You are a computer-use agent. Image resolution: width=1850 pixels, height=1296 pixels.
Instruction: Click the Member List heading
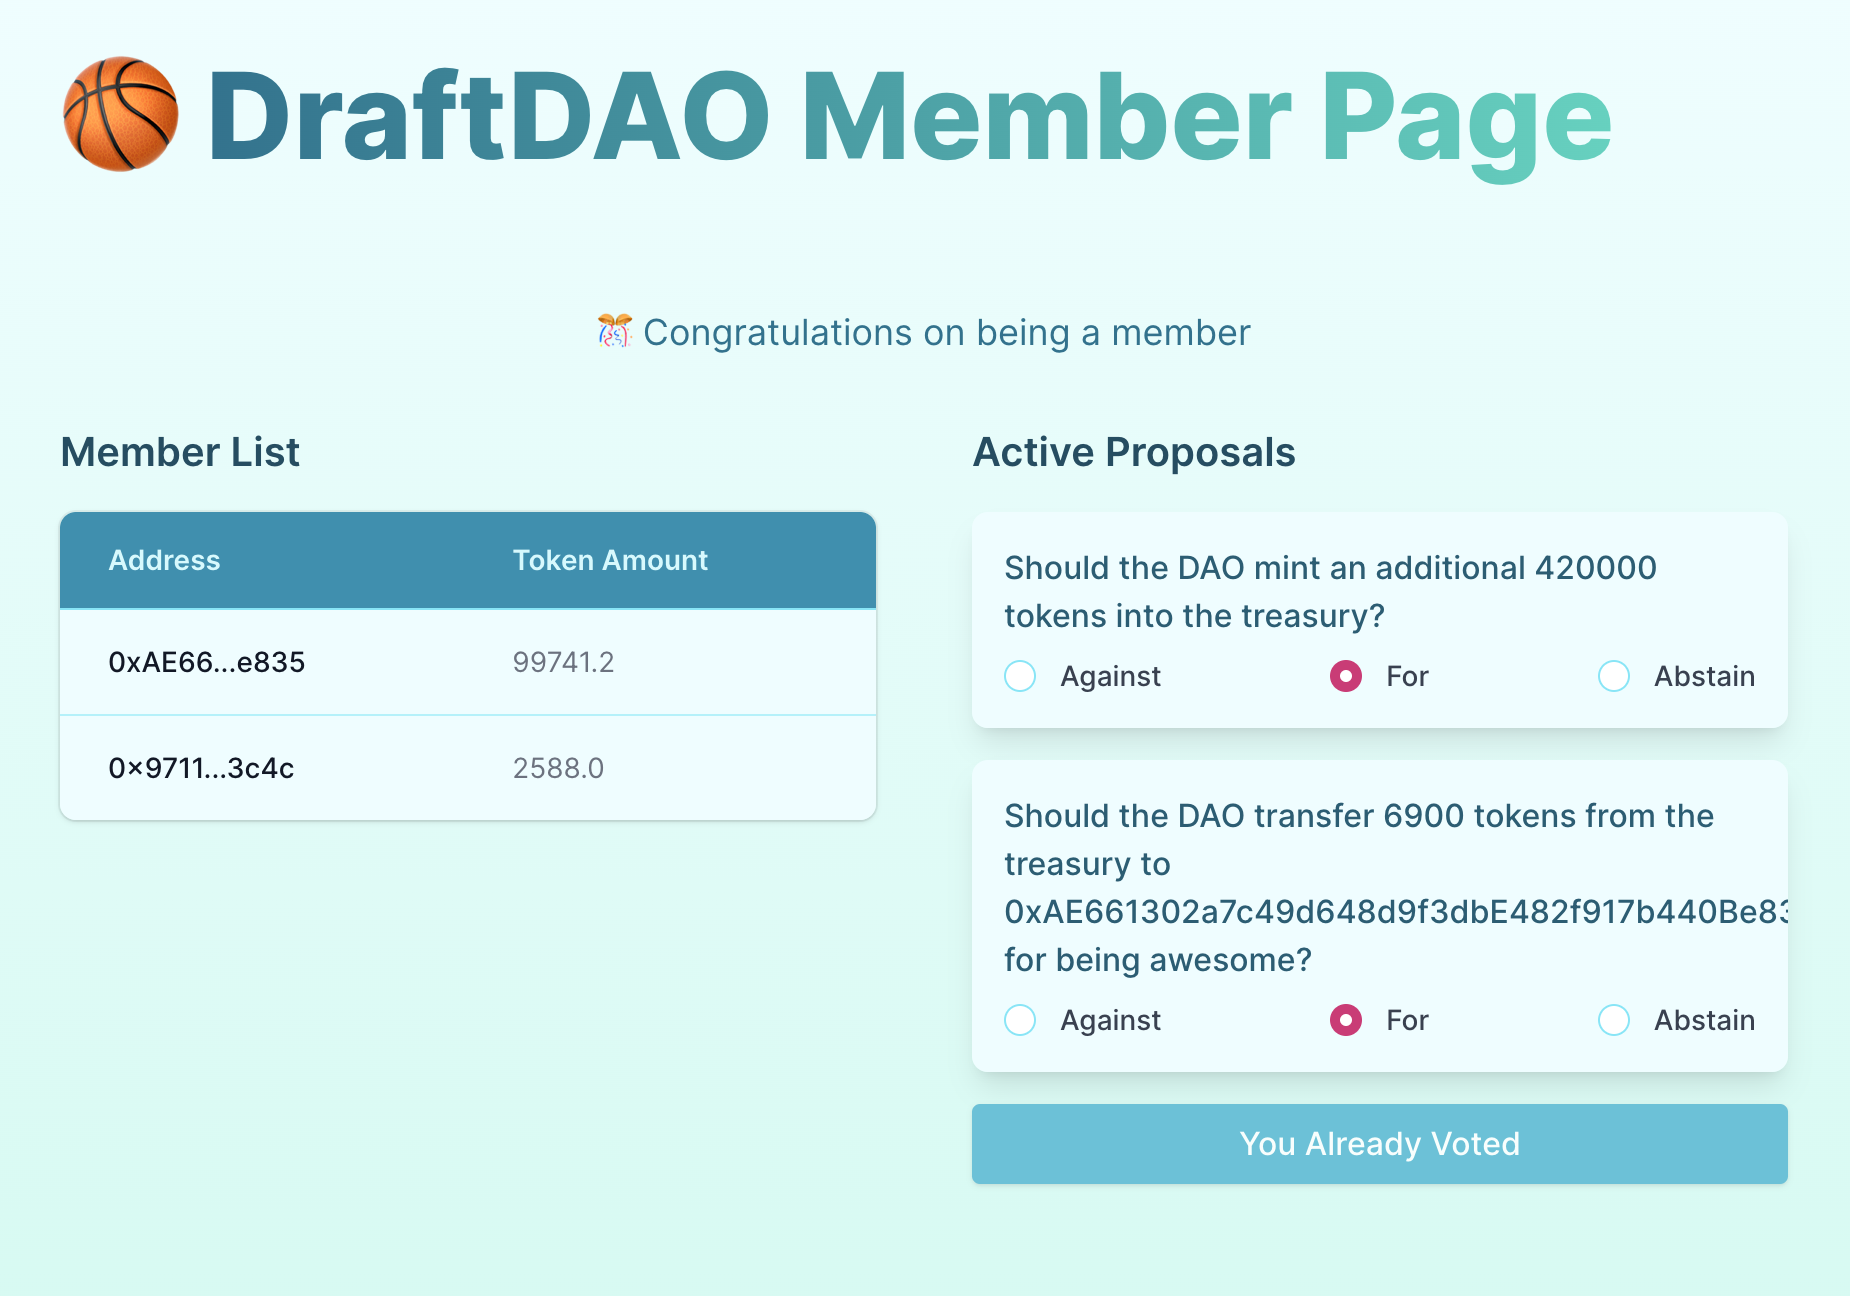pyautogui.click(x=180, y=452)
